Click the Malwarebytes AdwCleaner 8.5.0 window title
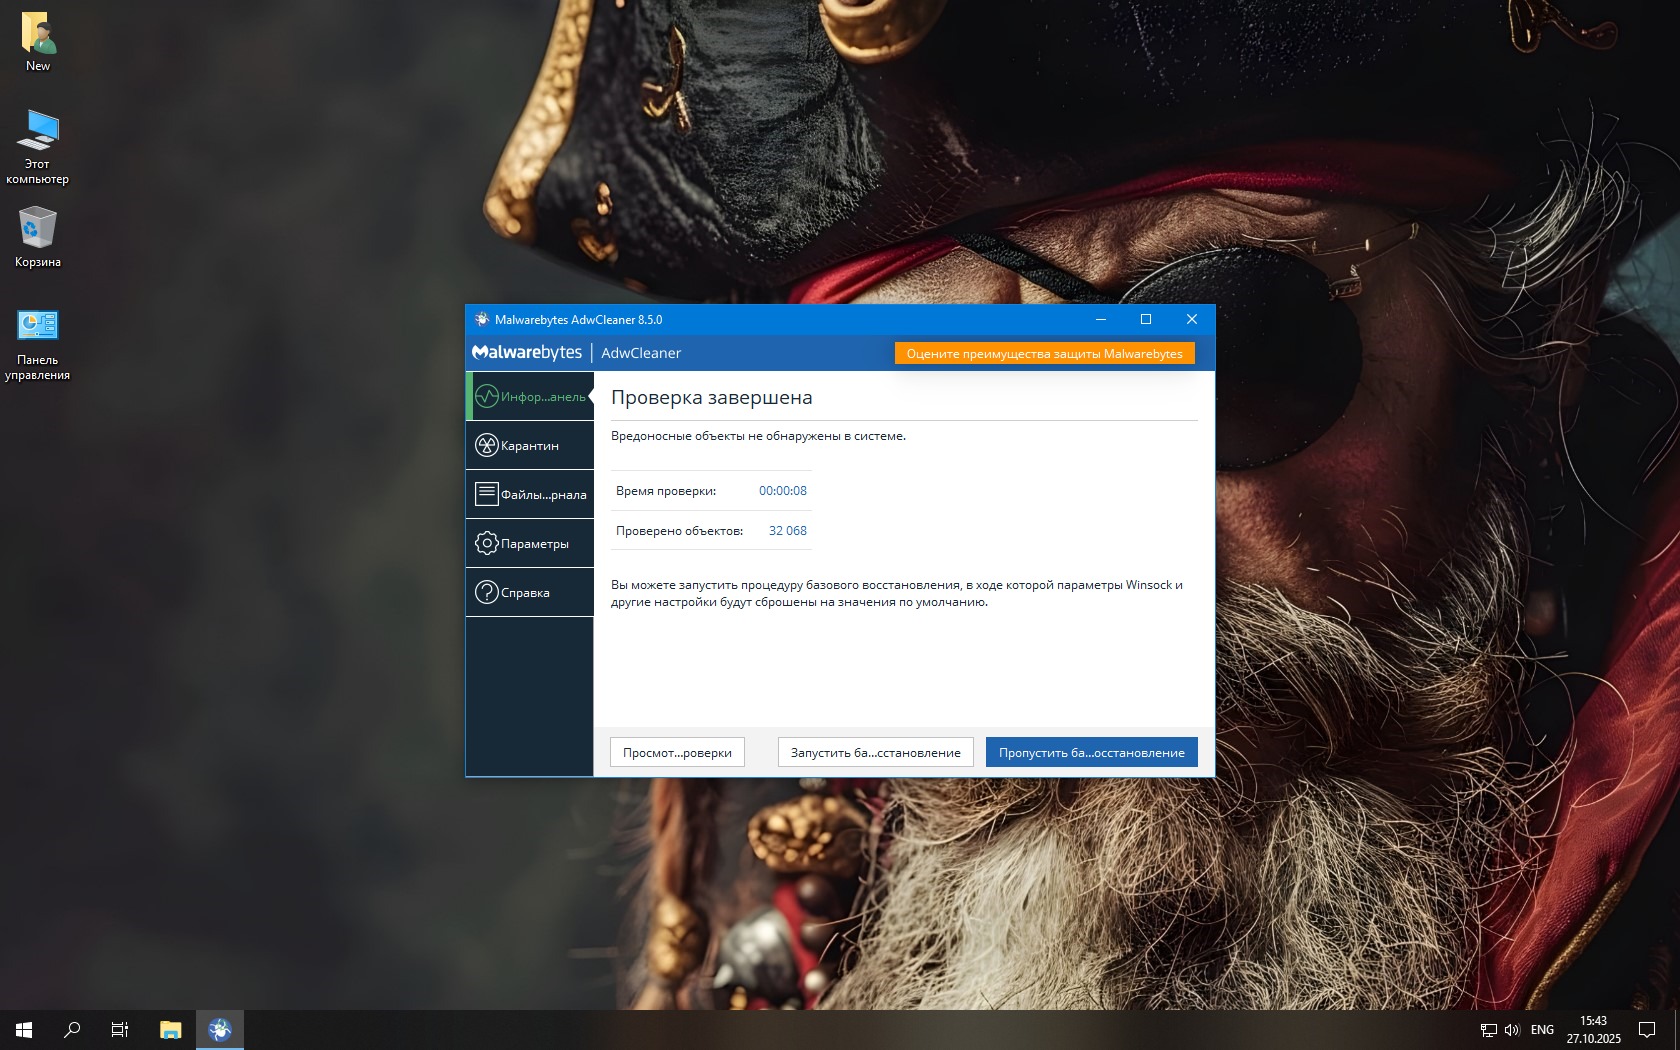1680x1050 pixels. (x=578, y=320)
